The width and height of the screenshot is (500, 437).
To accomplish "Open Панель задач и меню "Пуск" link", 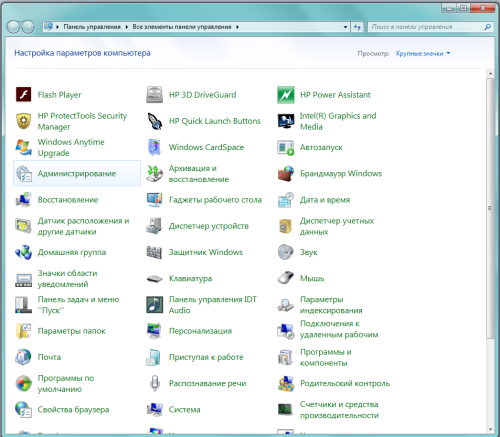I will pos(78,305).
